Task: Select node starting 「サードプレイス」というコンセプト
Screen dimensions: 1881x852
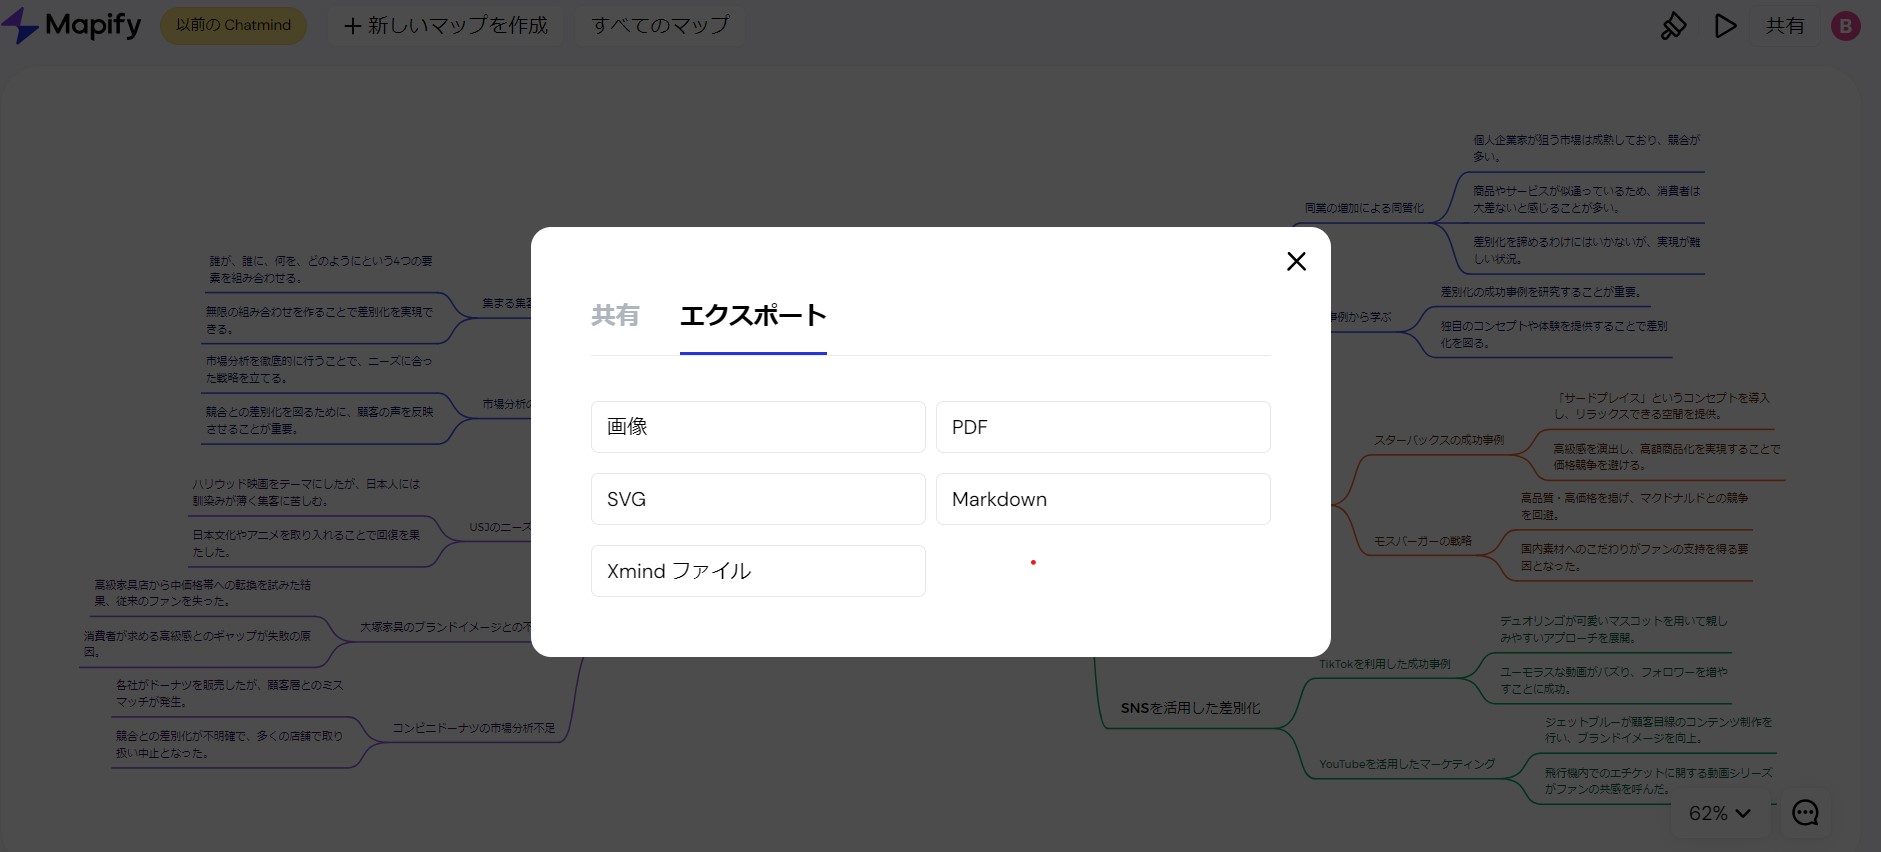Action: pos(1662,406)
